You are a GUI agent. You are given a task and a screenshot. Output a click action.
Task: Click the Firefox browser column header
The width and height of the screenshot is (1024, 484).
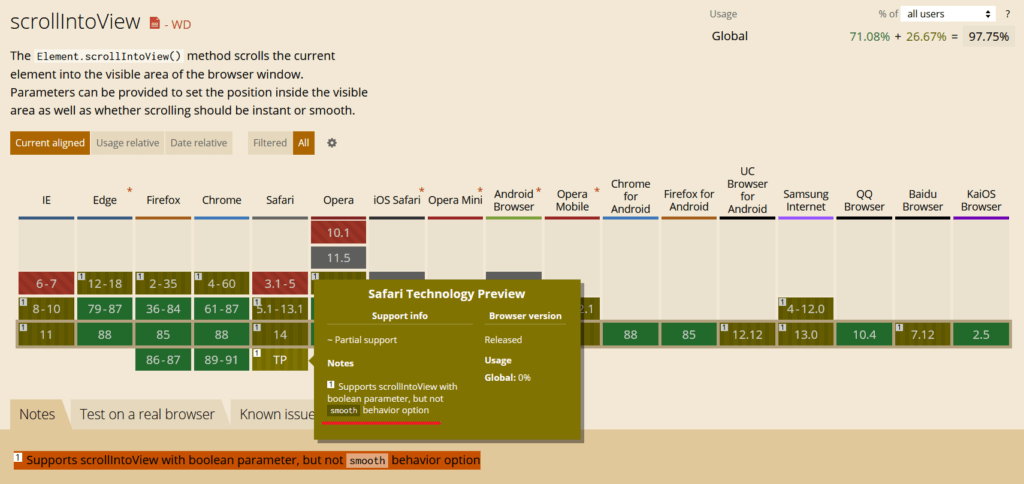[x=163, y=200]
